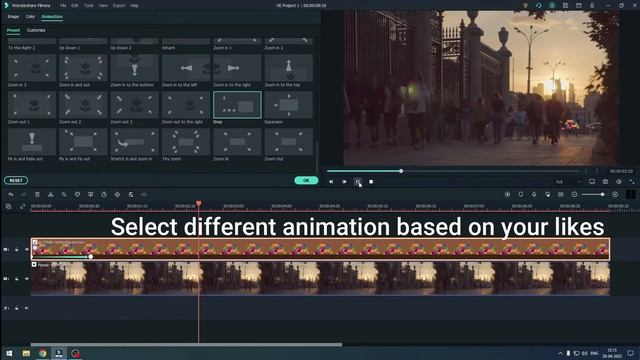Pause the preview playback
The image size is (640, 360).
click(358, 182)
